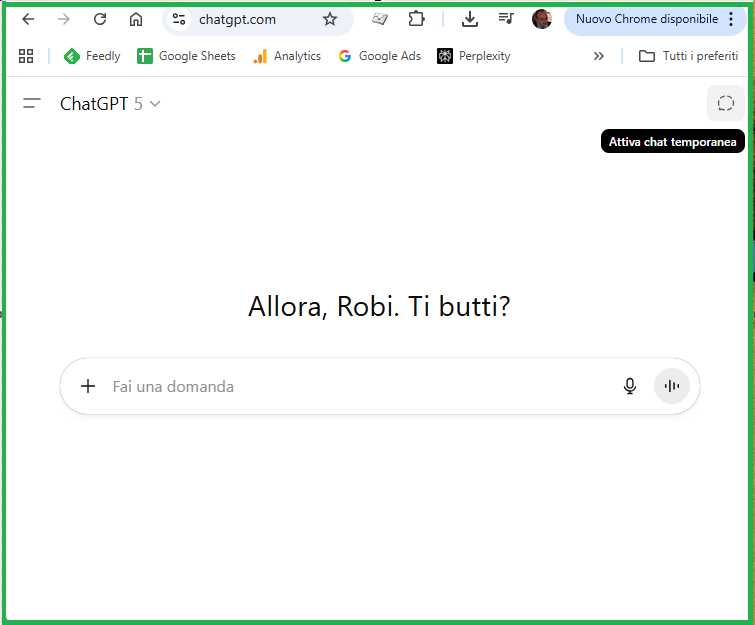Go back to the previous page
Screen dimensions: 755x625
coord(28,19)
